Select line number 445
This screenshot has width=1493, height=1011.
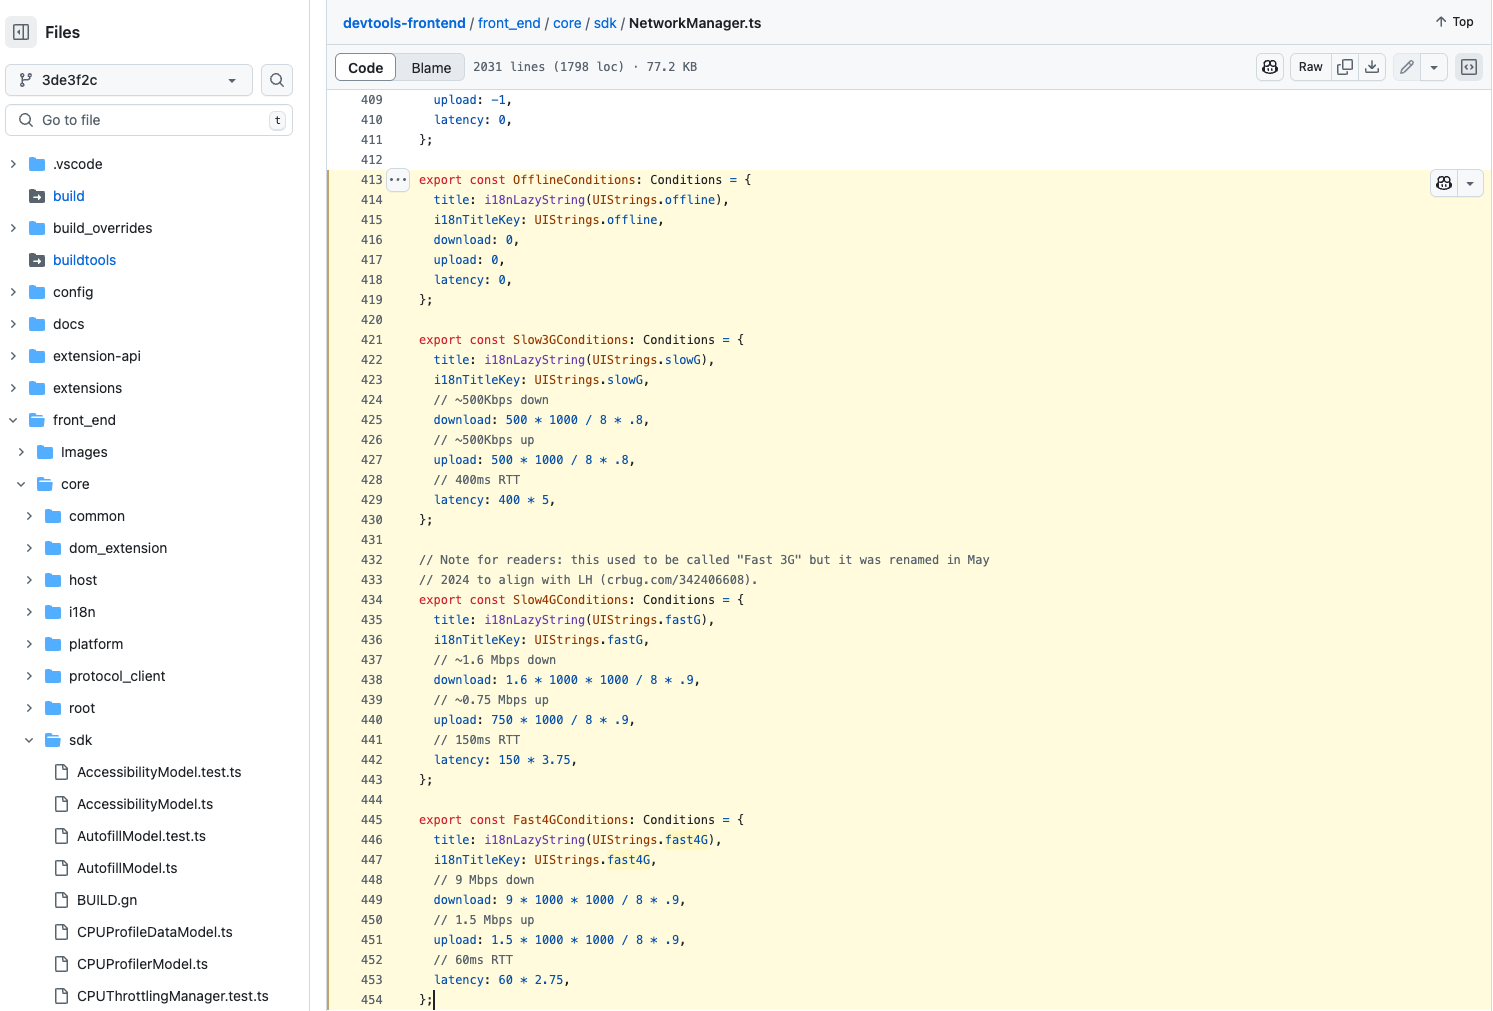click(x=371, y=820)
